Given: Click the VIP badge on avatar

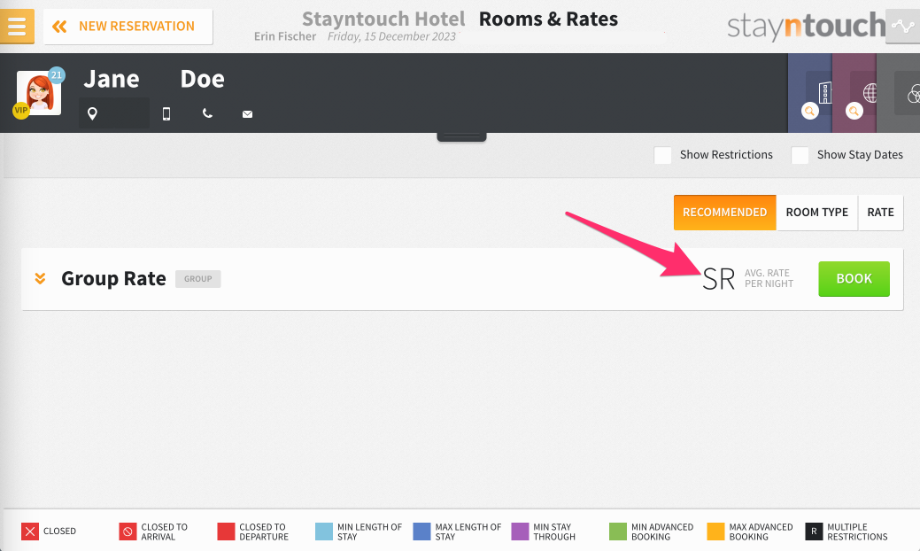Looking at the screenshot, I should 21,110.
